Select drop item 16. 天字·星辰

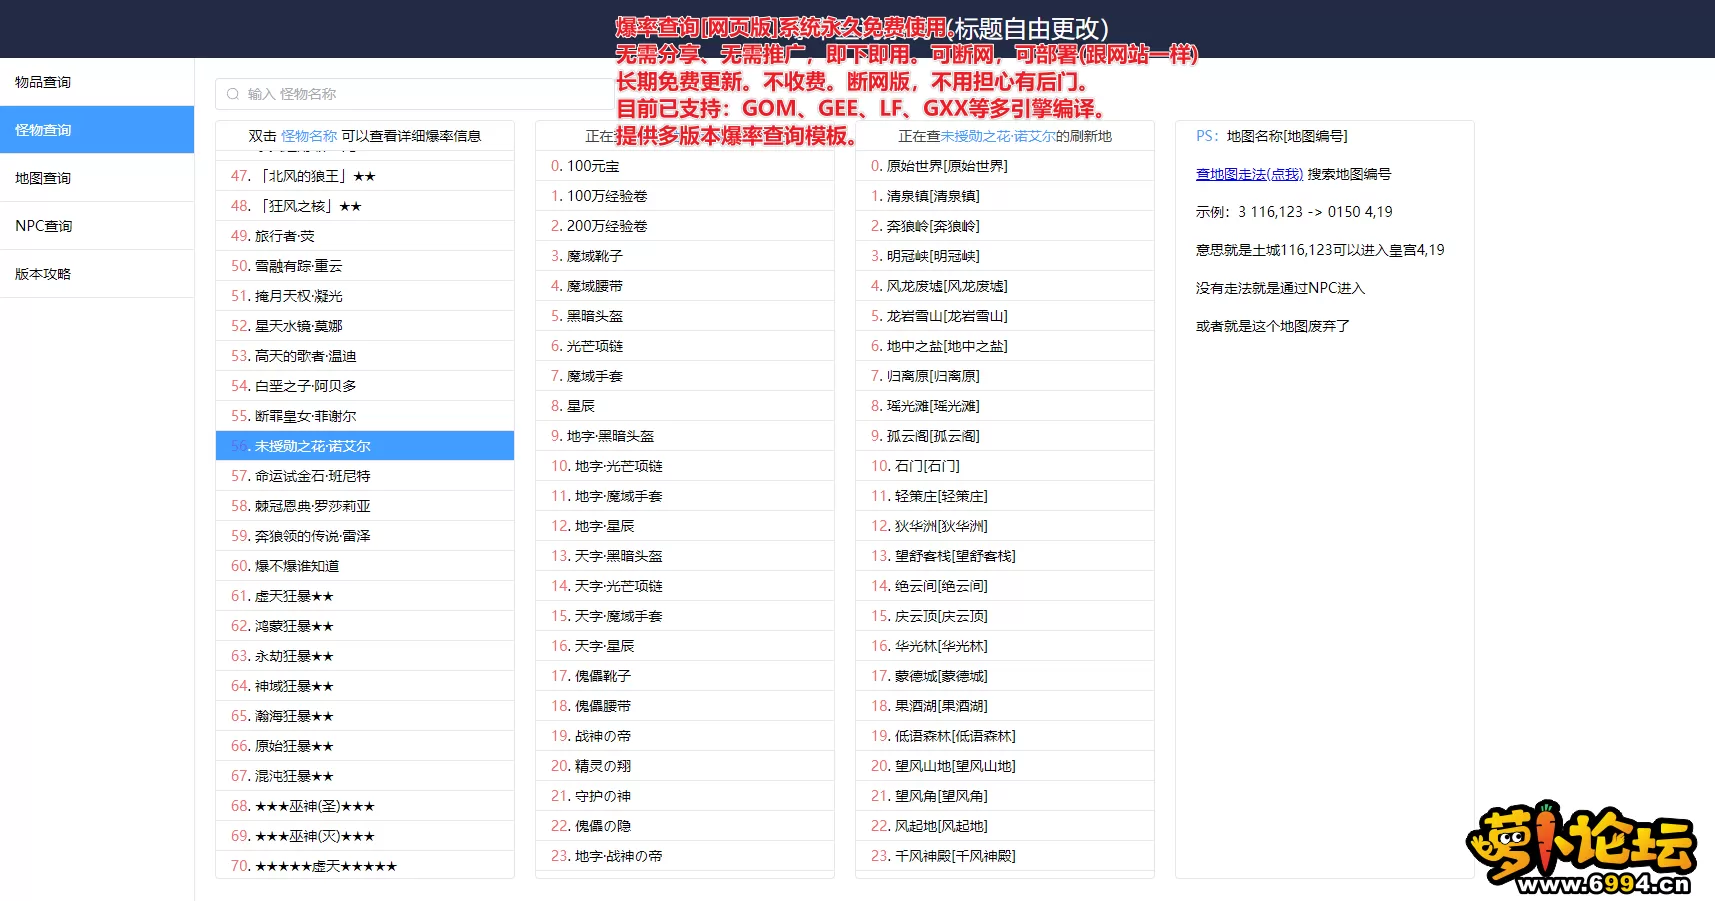pos(685,646)
